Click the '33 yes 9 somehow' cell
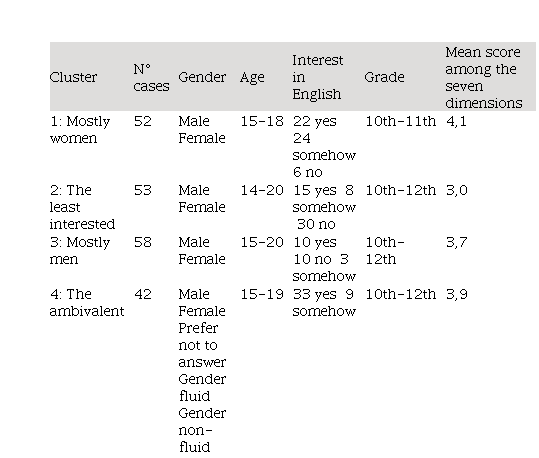The image size is (539, 458). click(x=324, y=303)
